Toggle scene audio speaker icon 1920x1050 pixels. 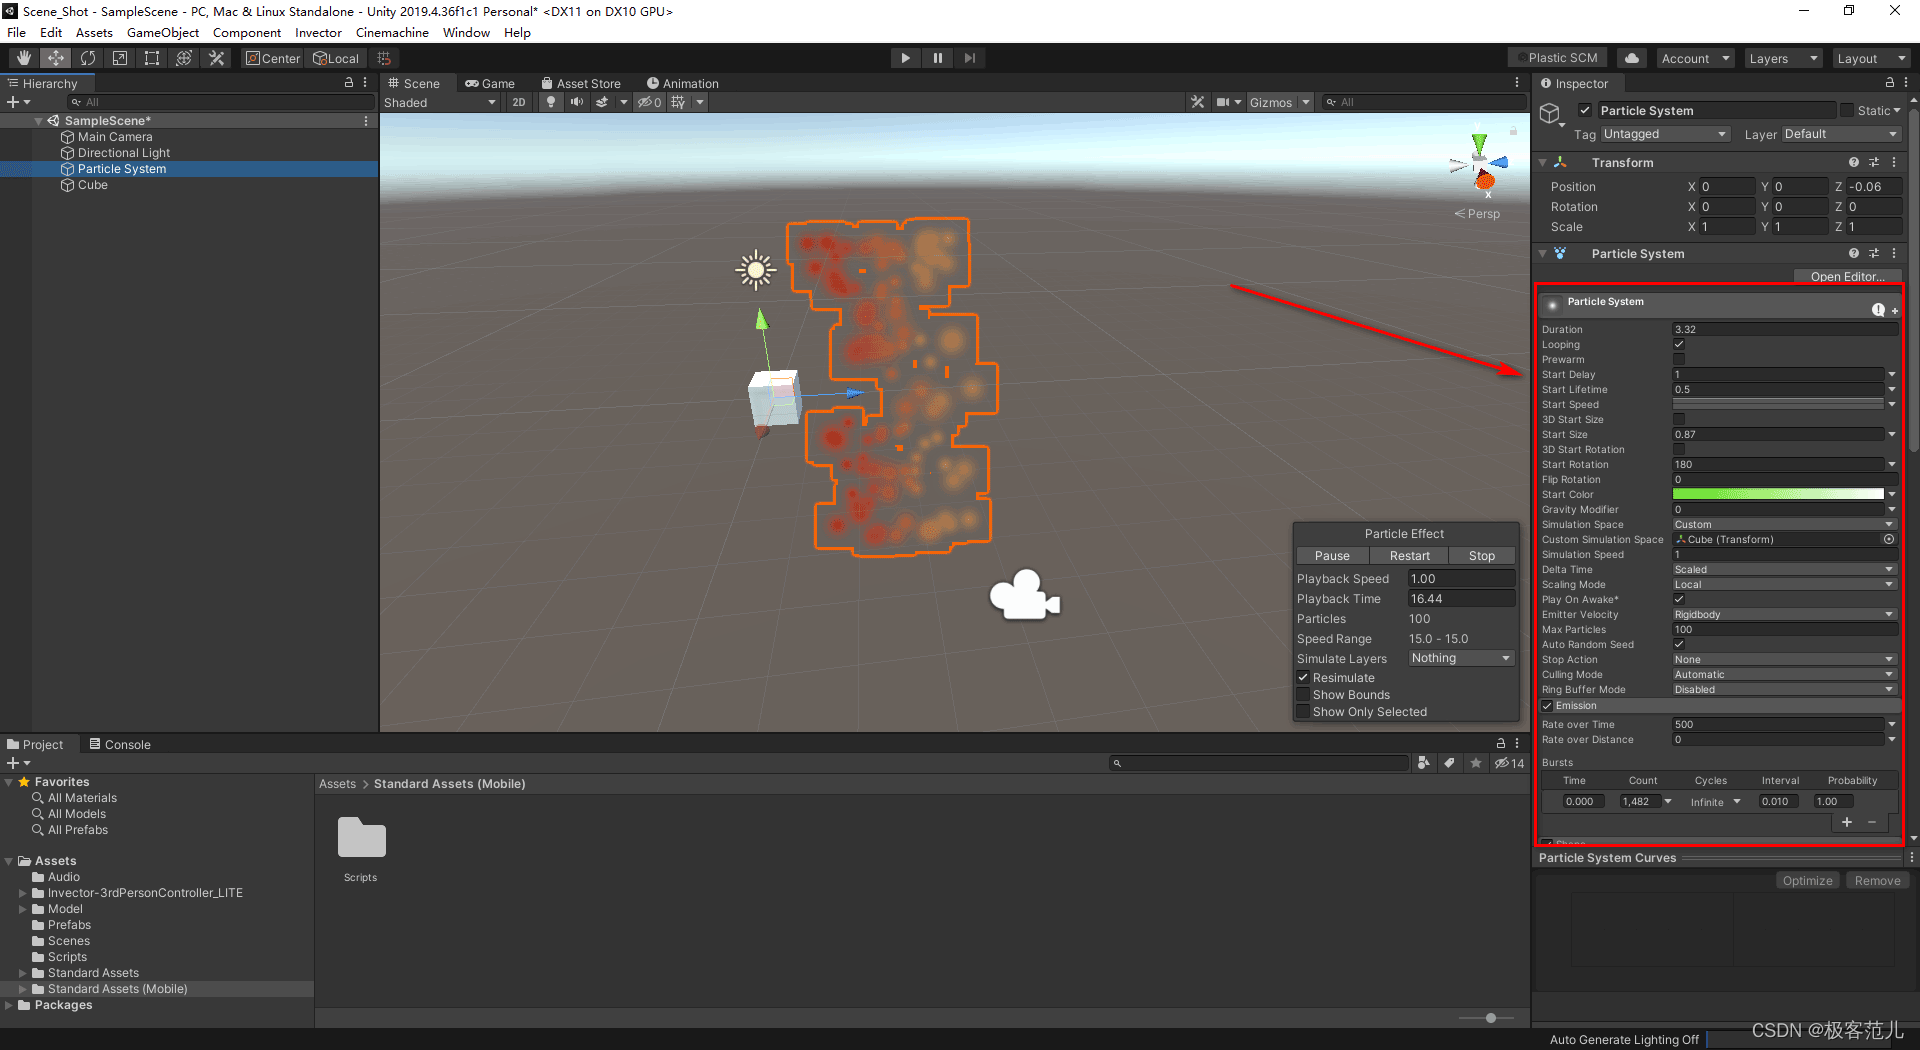tap(577, 102)
